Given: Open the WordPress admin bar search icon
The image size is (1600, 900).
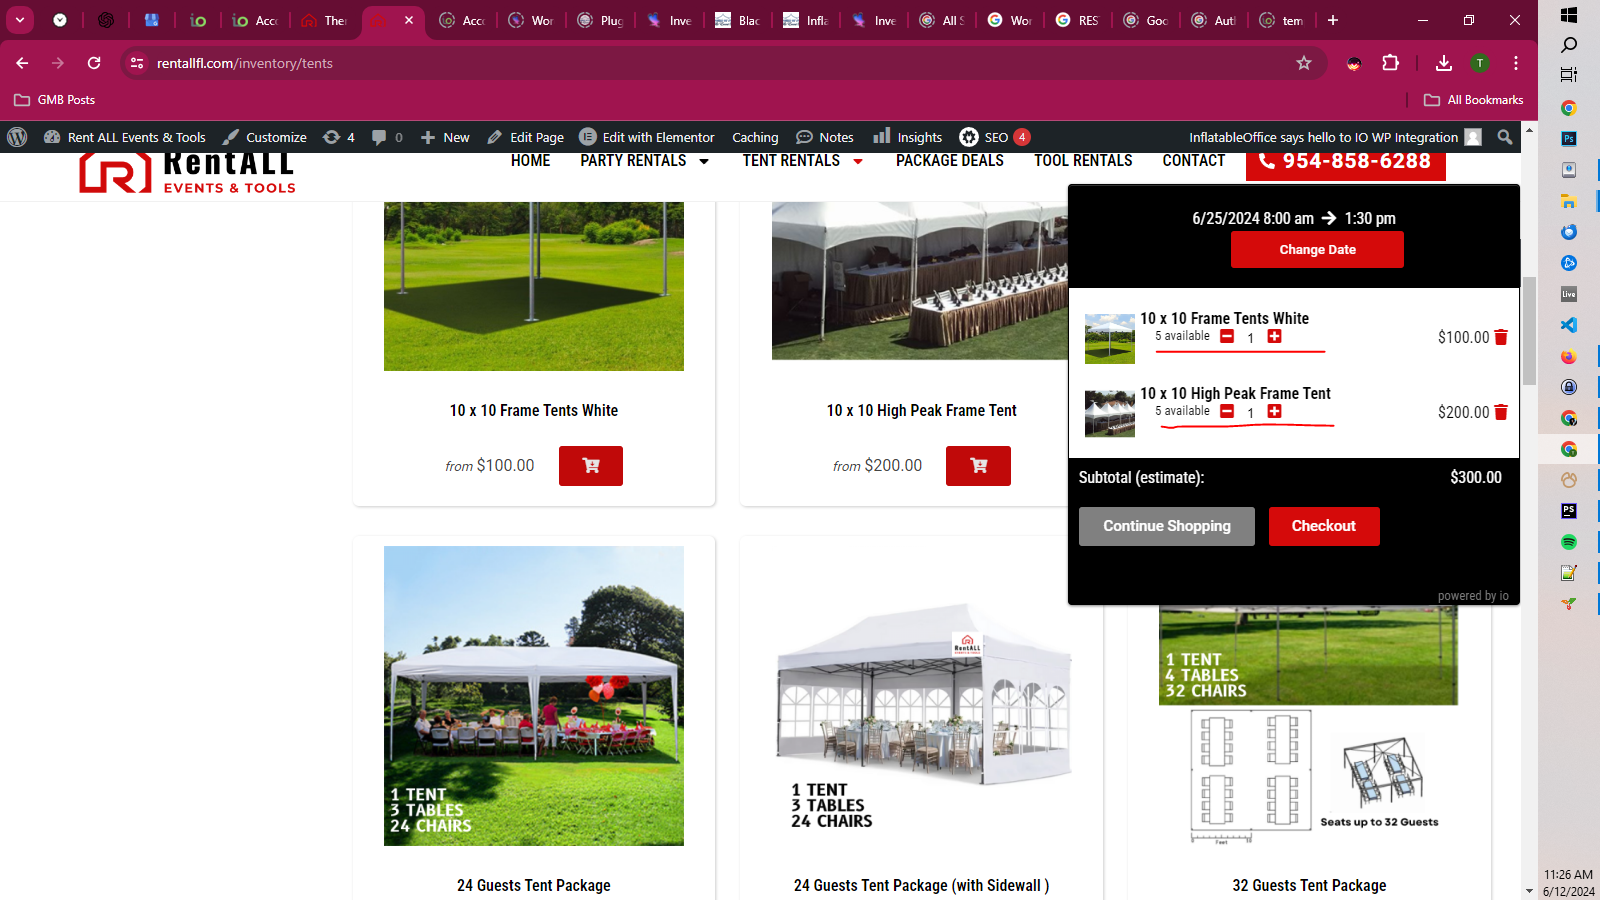Looking at the screenshot, I should [x=1504, y=137].
